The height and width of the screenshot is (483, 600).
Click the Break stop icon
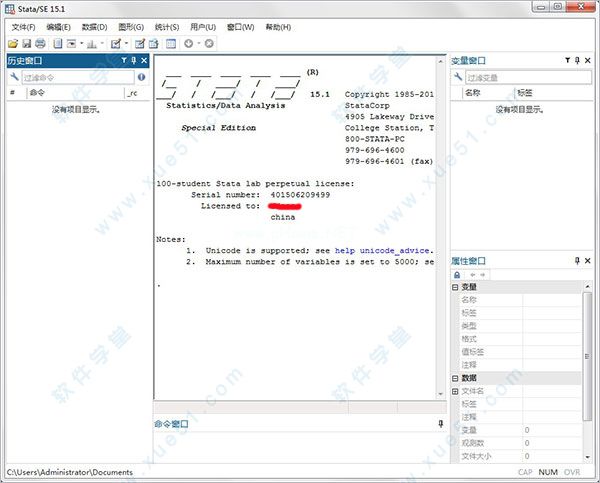(209, 44)
